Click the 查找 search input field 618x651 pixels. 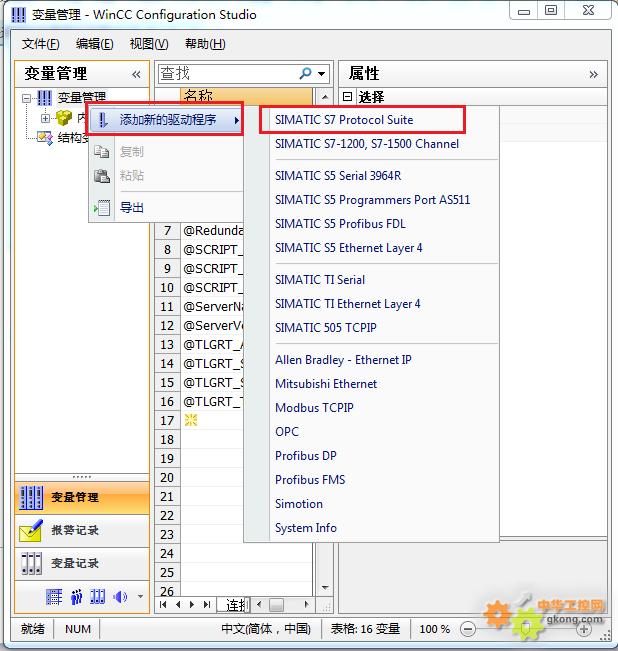pyautogui.click(x=228, y=74)
